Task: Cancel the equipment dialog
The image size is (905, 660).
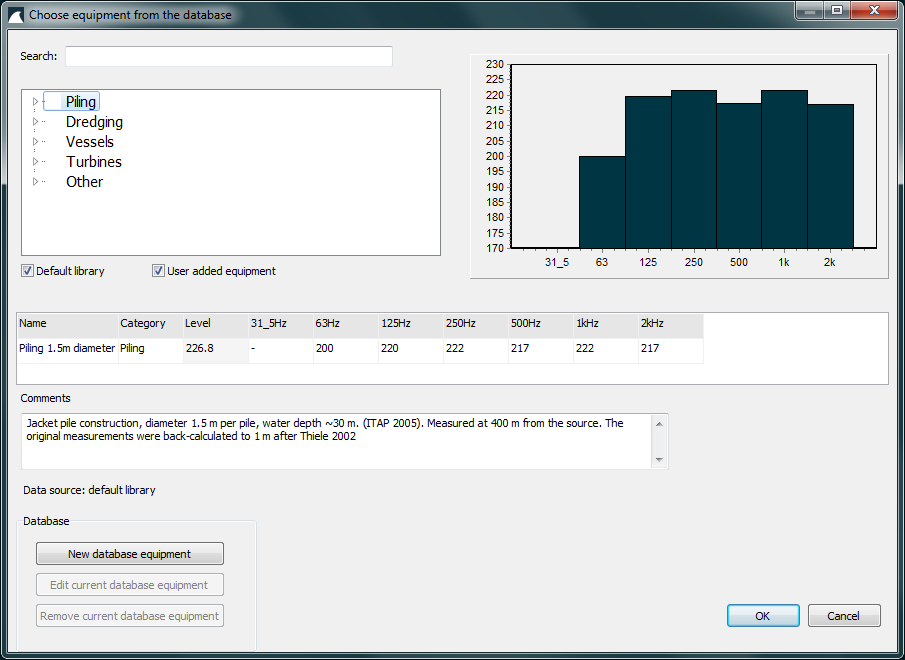Action: [844, 616]
